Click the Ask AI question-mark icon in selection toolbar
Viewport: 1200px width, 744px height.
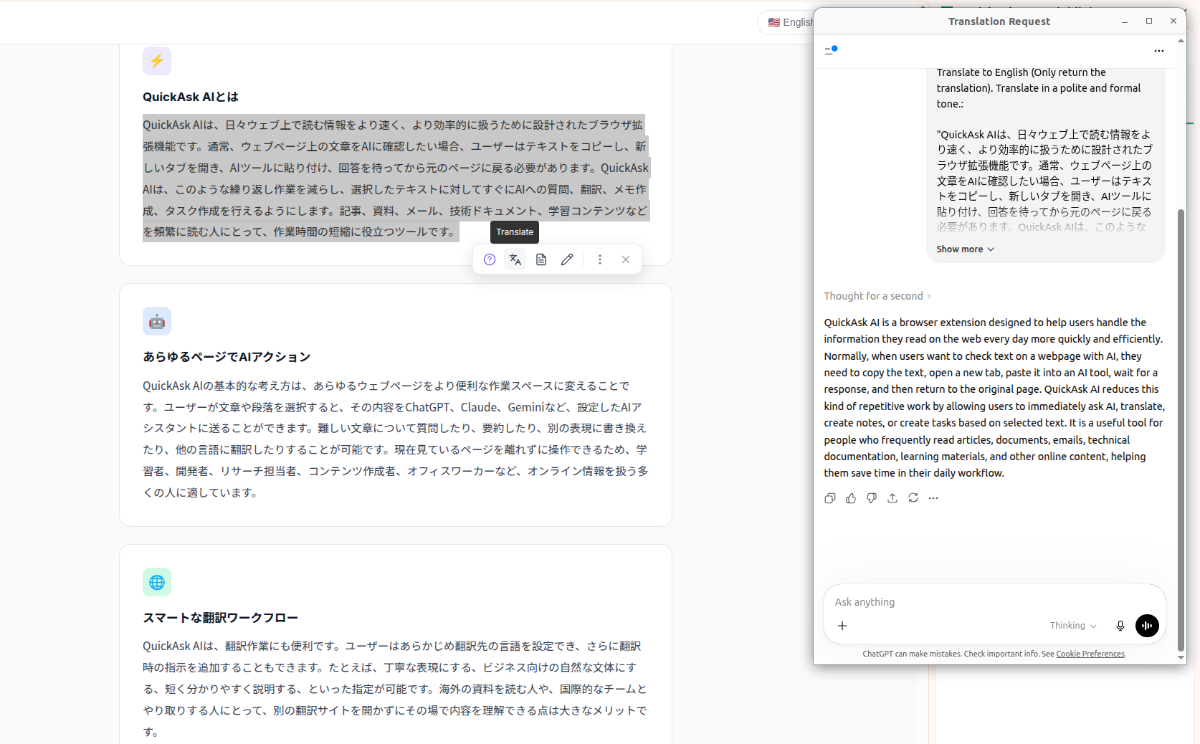(x=489, y=260)
